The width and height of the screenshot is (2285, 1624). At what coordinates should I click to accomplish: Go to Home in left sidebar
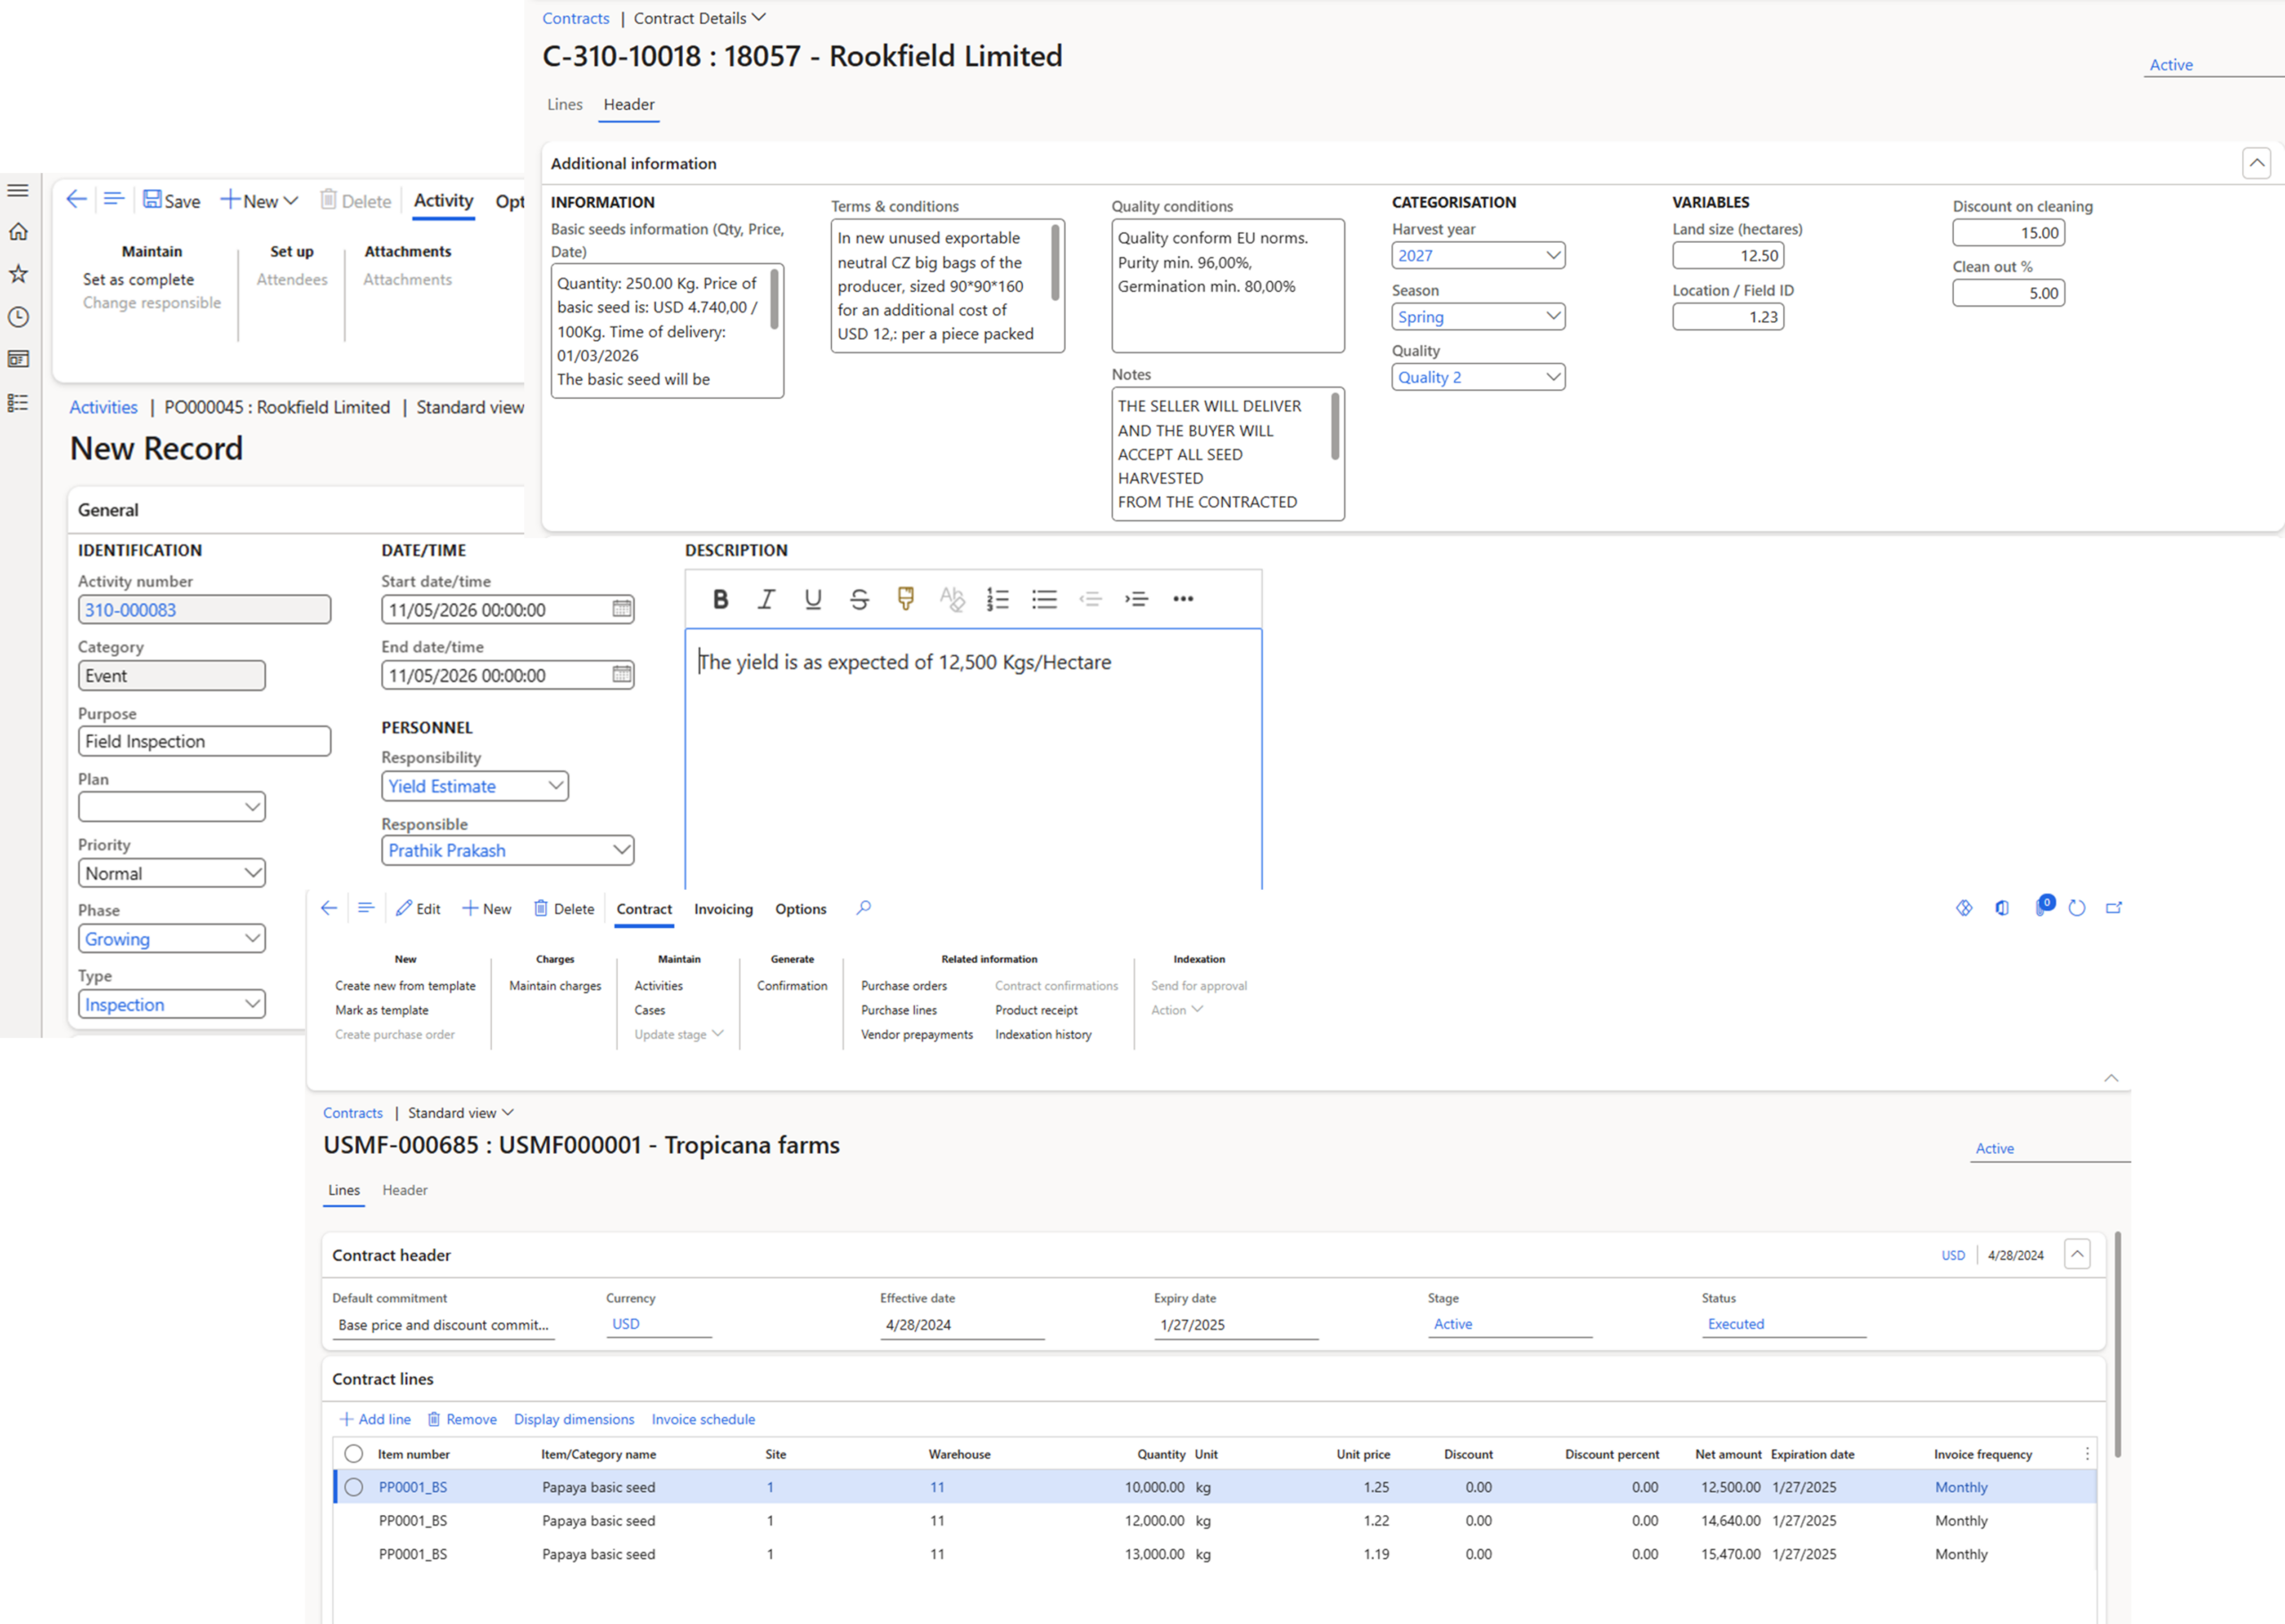point(18,232)
